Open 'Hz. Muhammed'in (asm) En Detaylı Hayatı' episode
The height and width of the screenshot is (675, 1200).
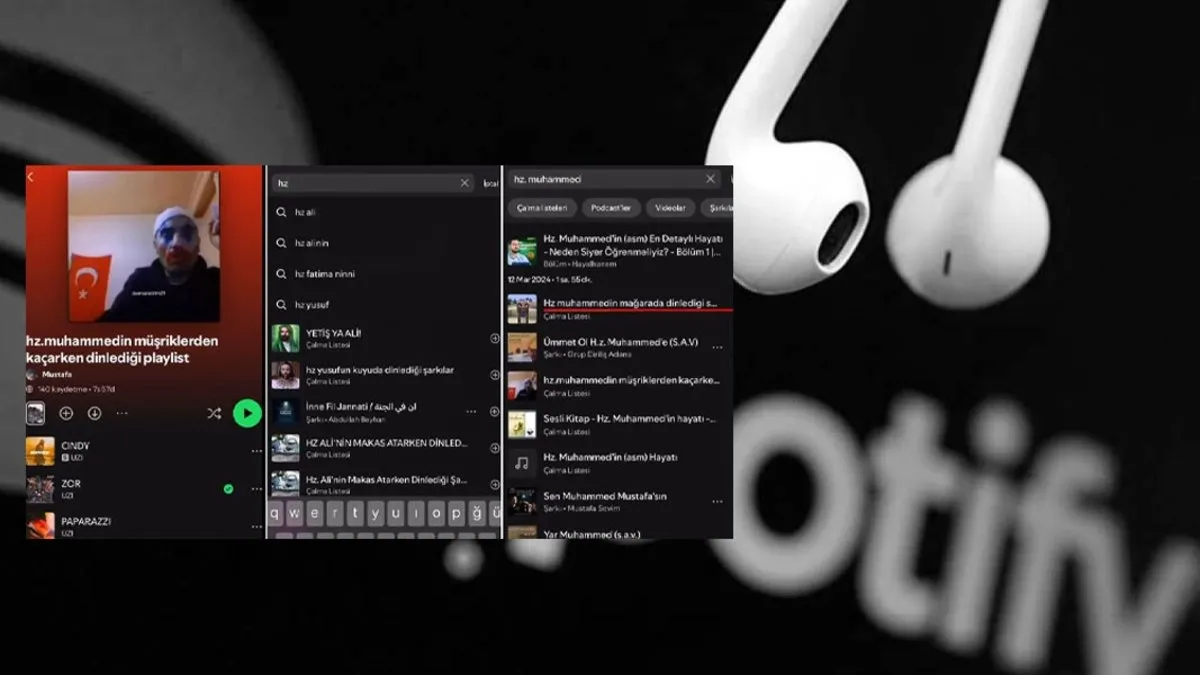click(x=619, y=252)
